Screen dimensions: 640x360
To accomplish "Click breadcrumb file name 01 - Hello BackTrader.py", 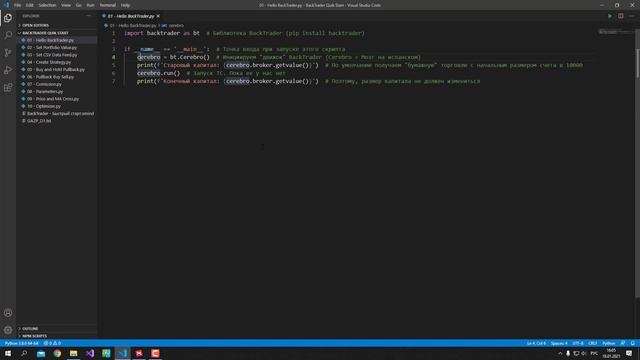I will tap(133, 25).
